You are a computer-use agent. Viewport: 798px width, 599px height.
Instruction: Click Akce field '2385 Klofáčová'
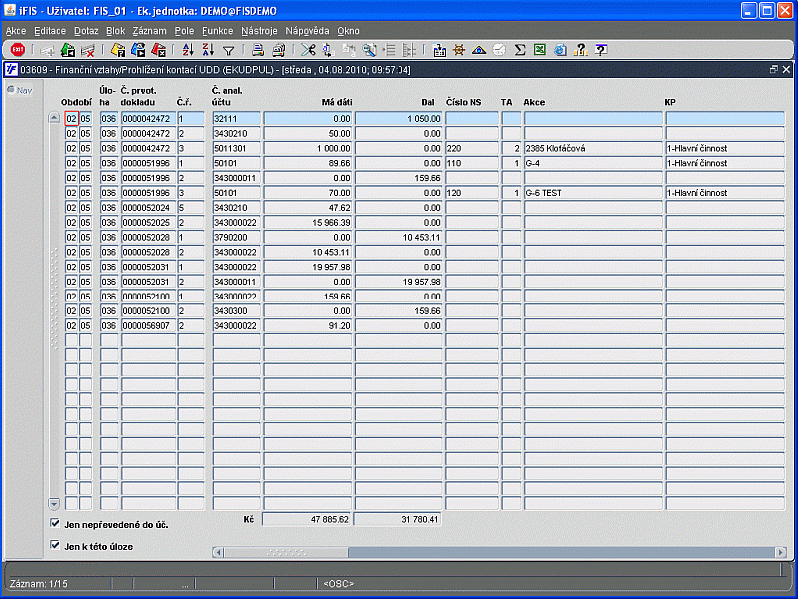tap(593, 148)
